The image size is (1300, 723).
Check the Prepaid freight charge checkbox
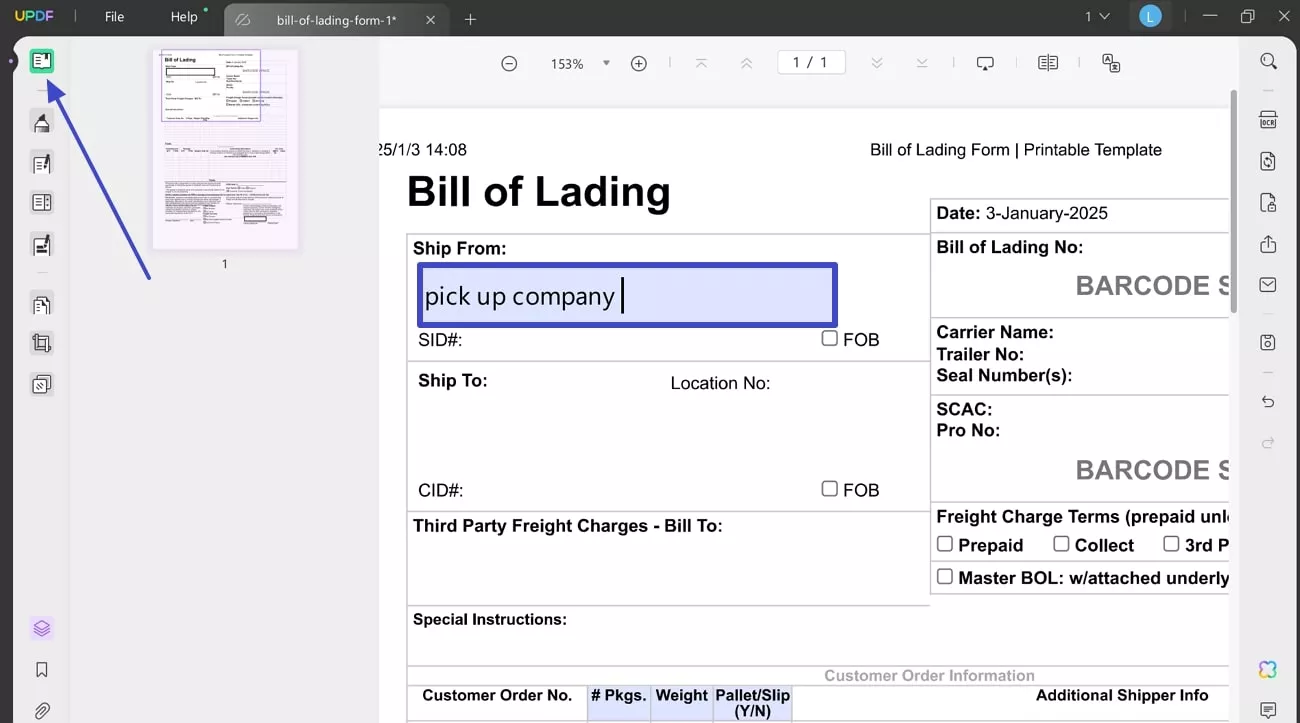pos(945,543)
